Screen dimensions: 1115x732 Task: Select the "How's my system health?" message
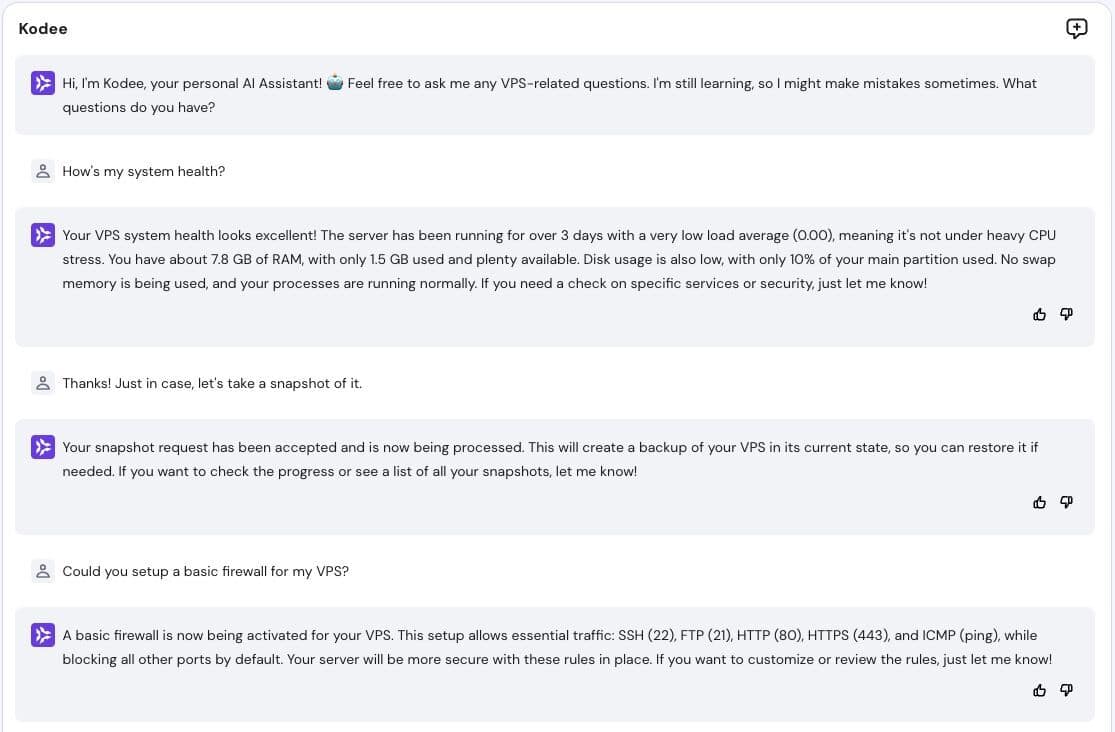[x=144, y=171]
